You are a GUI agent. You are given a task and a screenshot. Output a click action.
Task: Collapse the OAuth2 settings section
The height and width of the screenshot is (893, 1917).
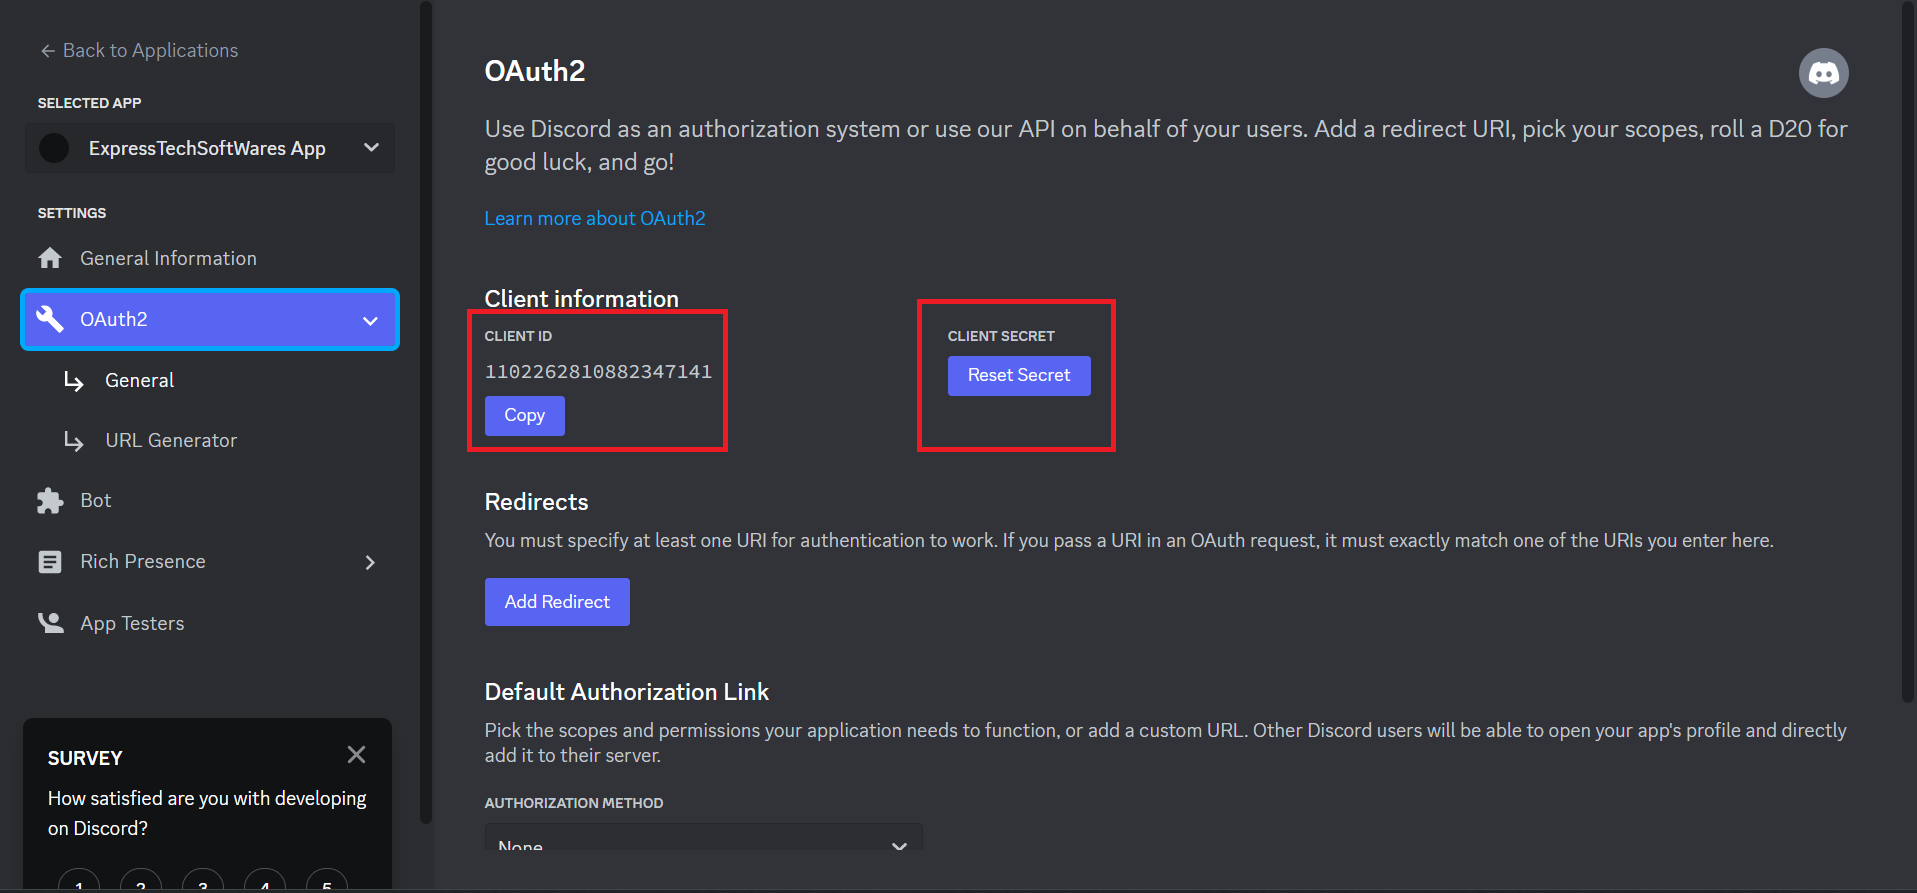pyautogui.click(x=371, y=320)
